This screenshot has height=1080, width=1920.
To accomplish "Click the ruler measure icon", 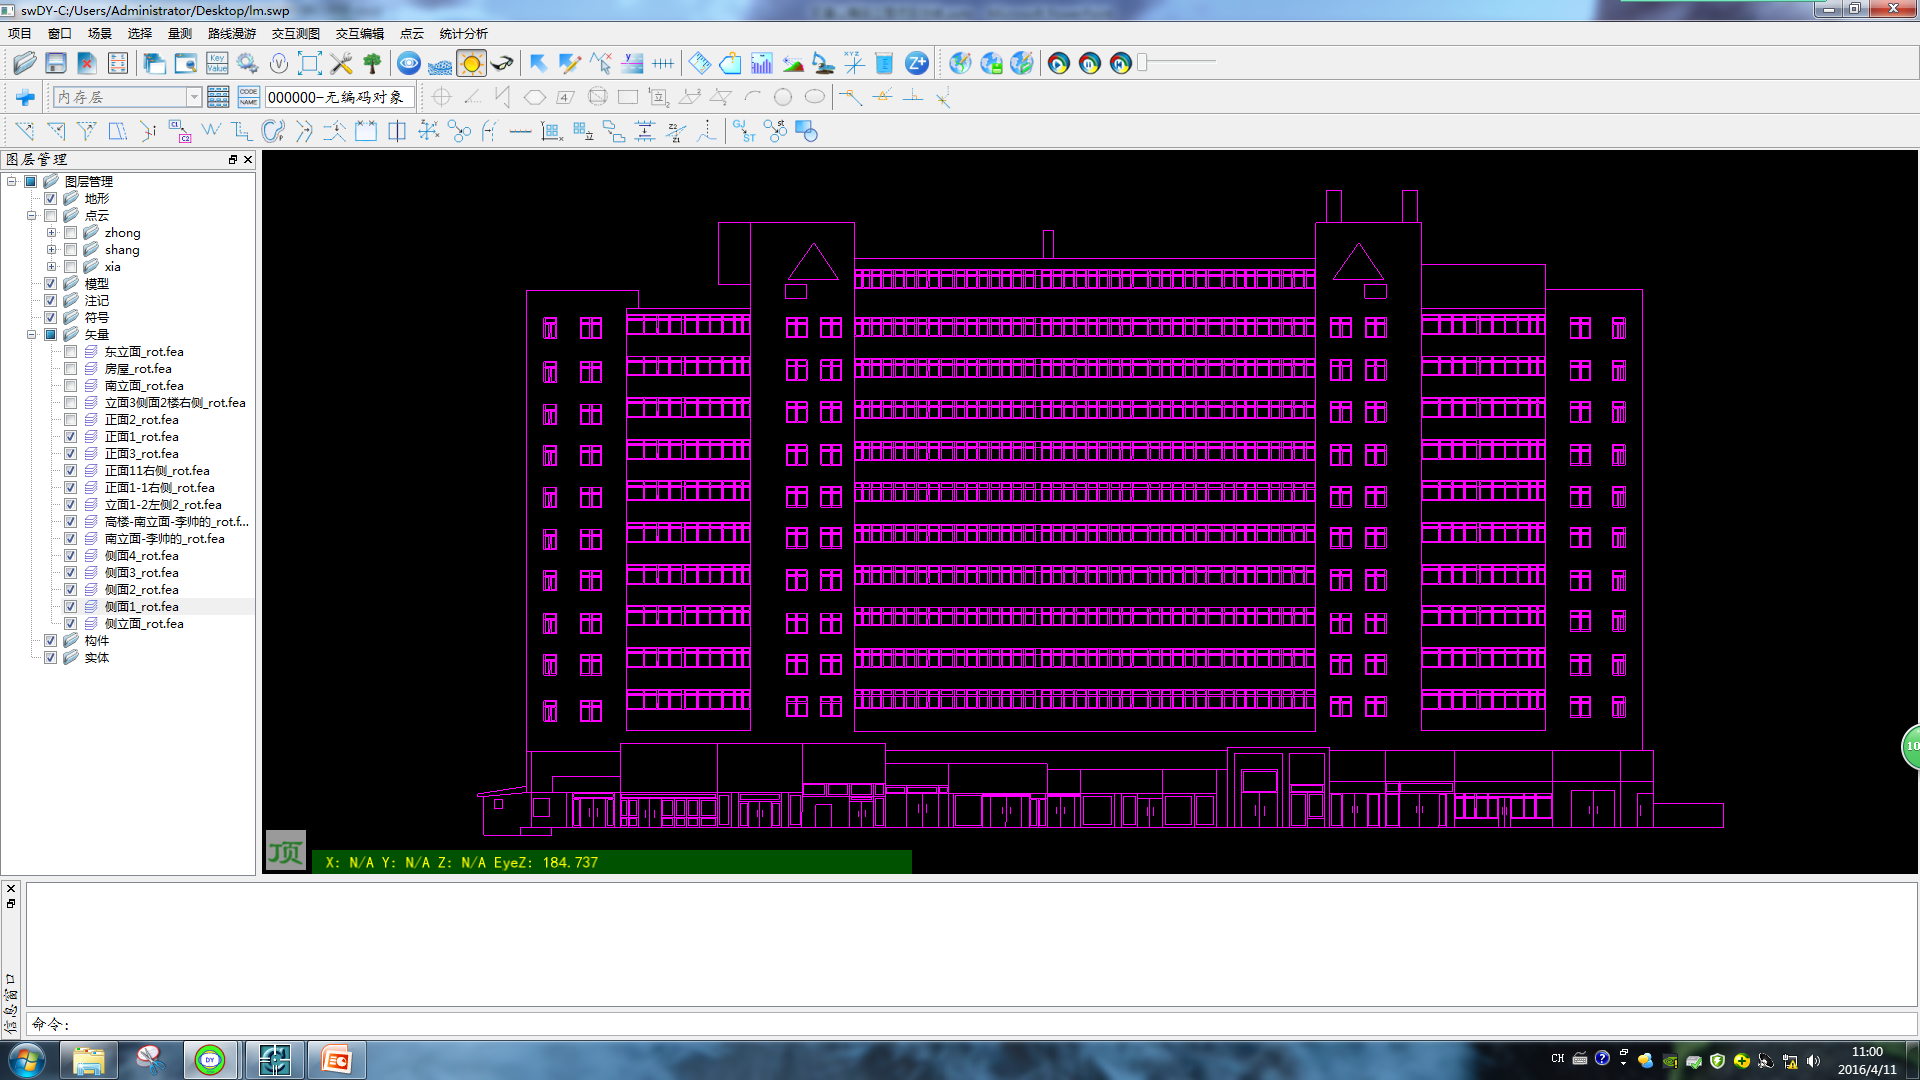I will pos(700,63).
